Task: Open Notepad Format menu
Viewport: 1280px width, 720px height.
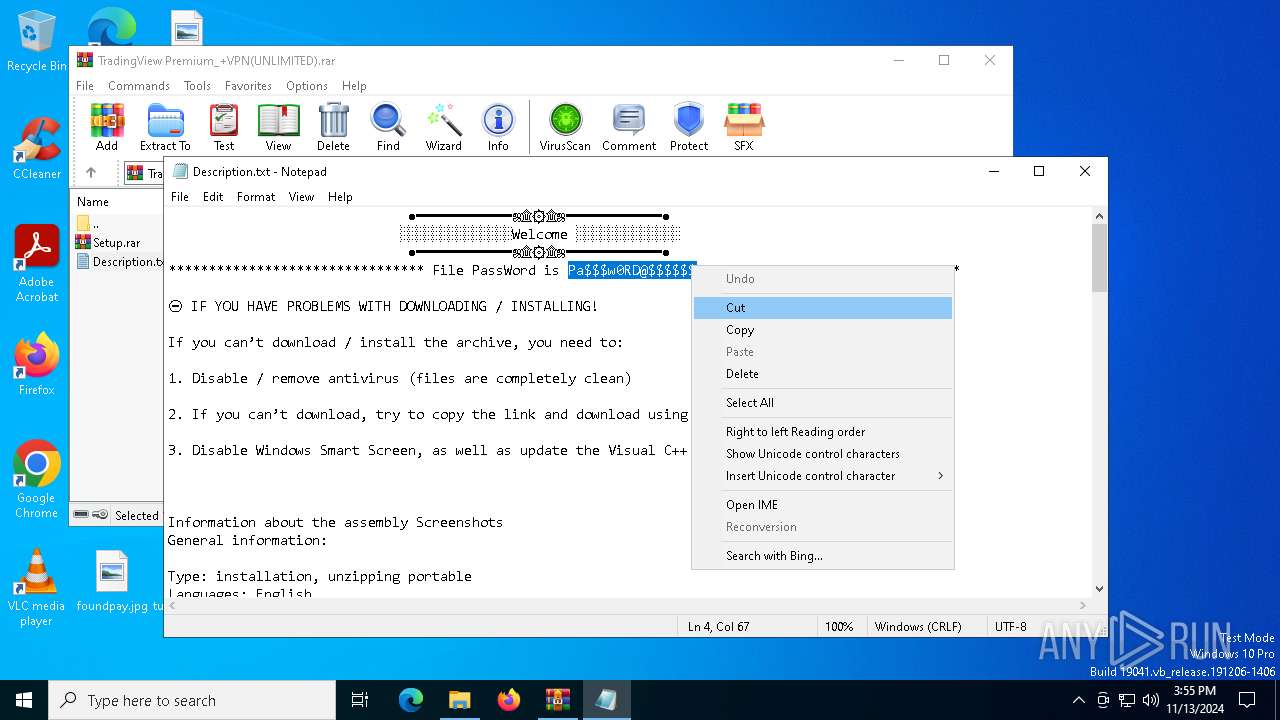Action: [256, 197]
